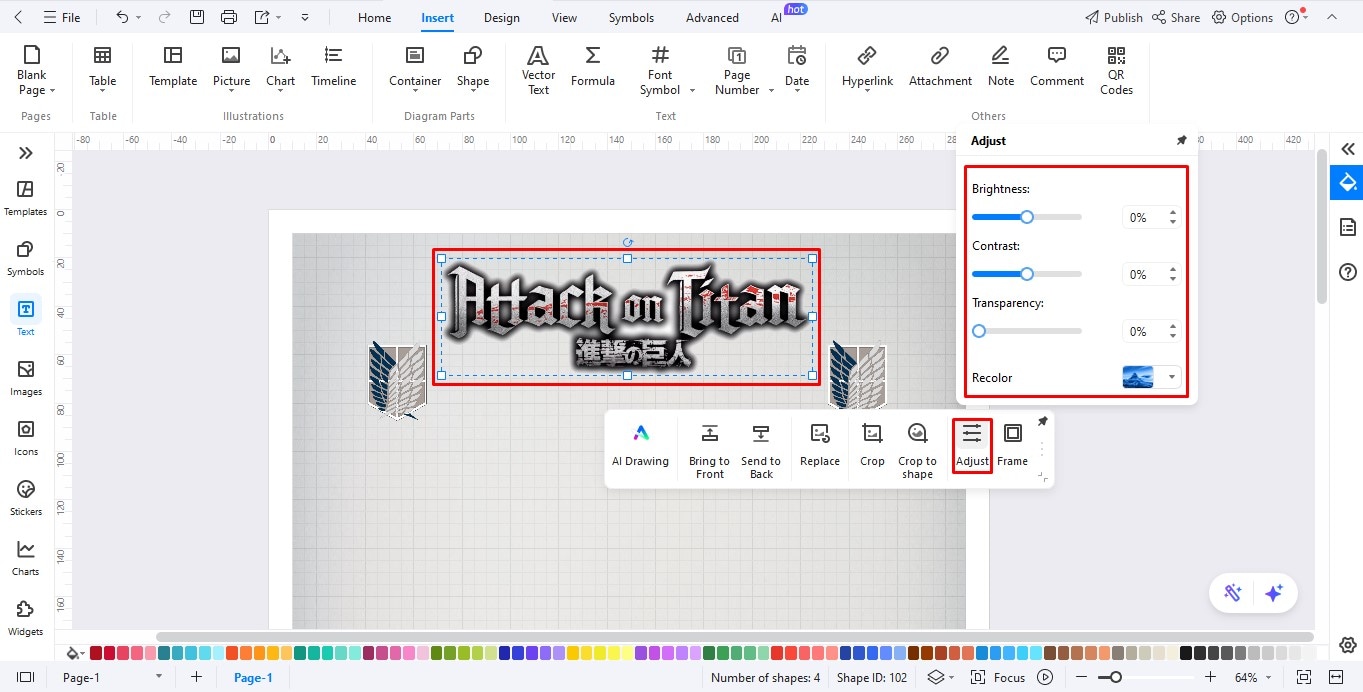
Task: Open Stickers panel in sidebar
Action: tap(26, 498)
